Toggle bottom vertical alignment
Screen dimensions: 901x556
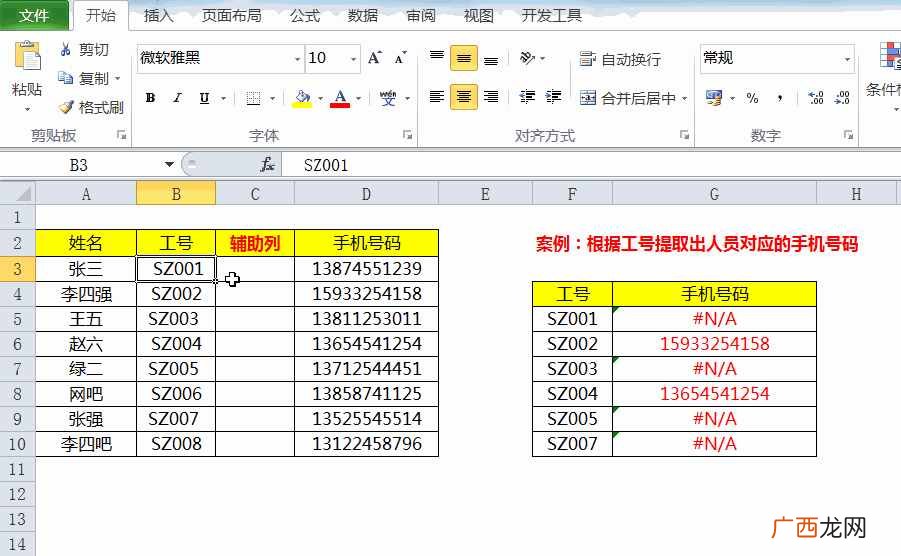point(491,58)
